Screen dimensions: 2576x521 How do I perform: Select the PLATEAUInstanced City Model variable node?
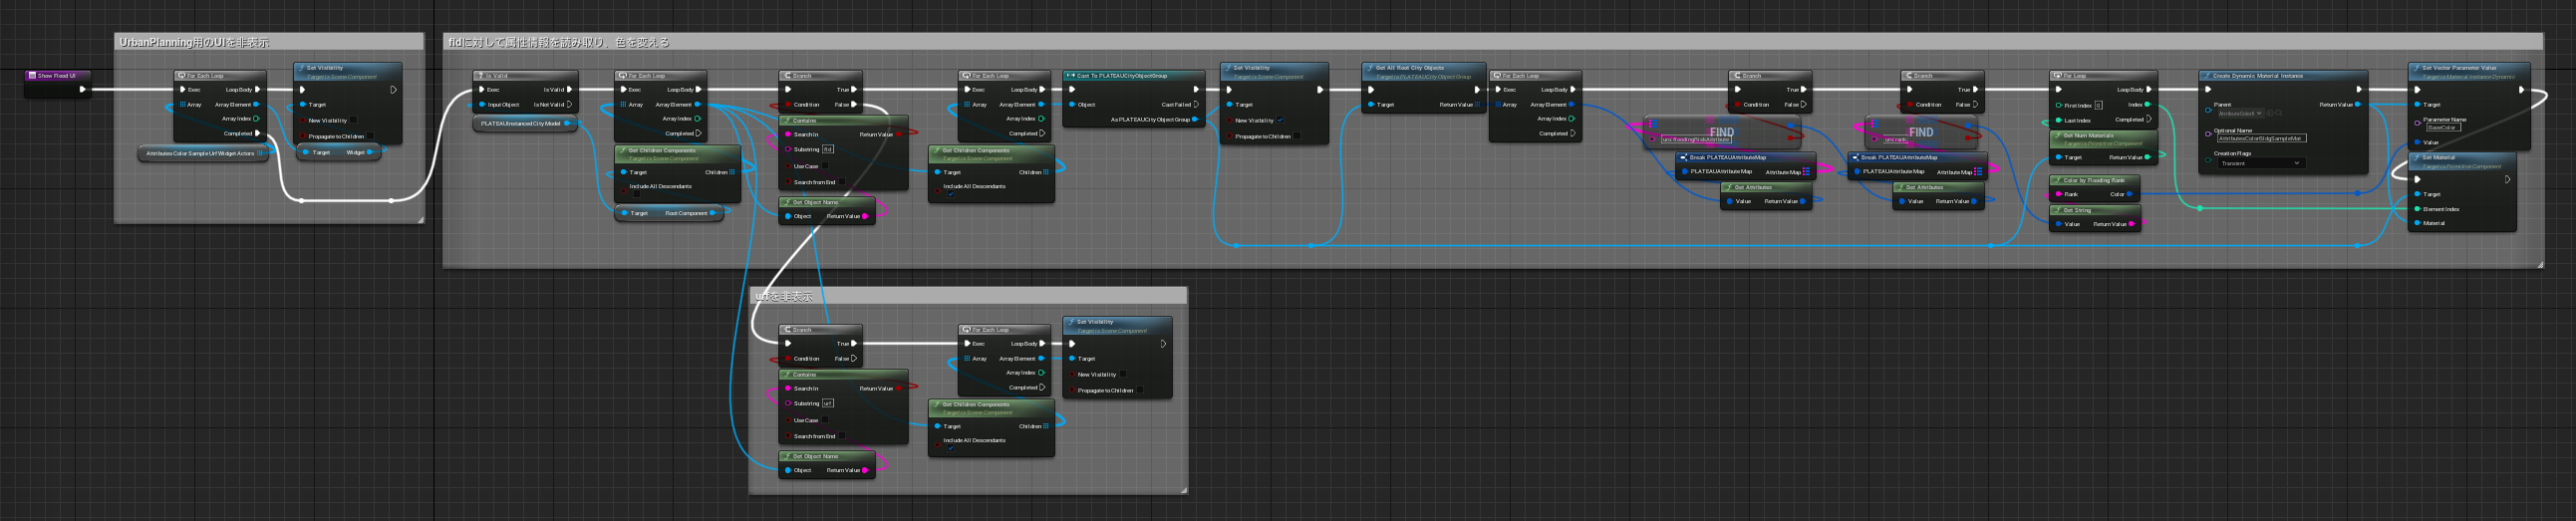[524, 123]
